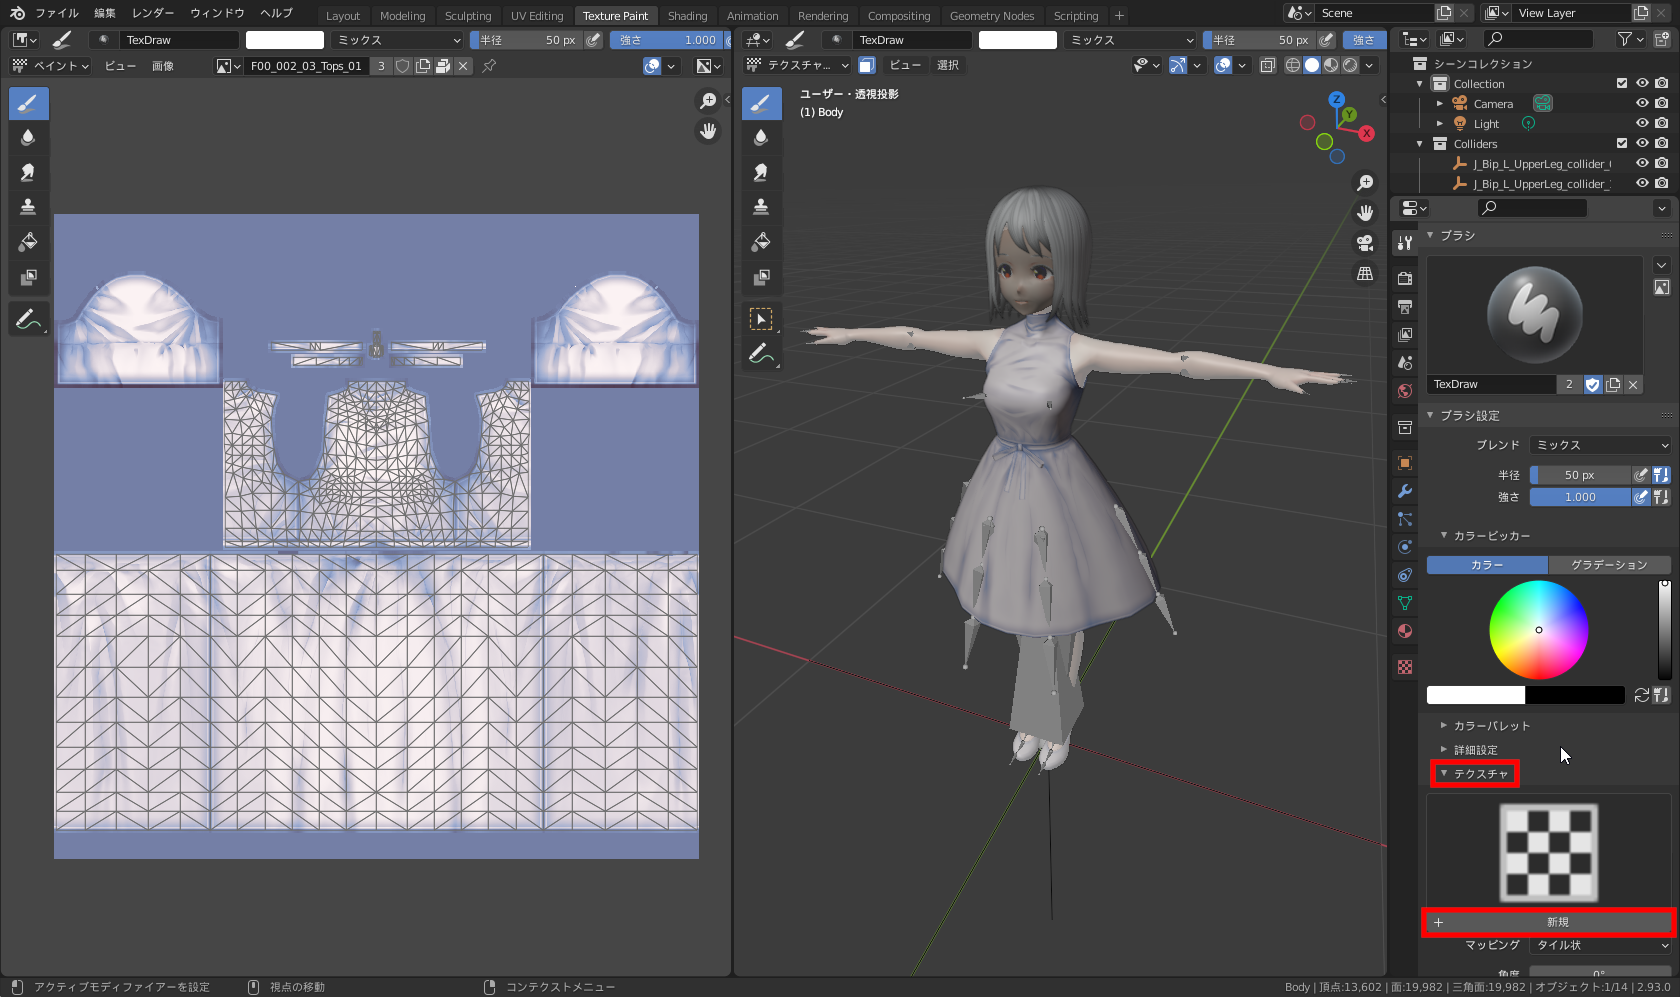Pick a color from the color wheel
Viewport: 1680px width, 997px height.
1538,630
